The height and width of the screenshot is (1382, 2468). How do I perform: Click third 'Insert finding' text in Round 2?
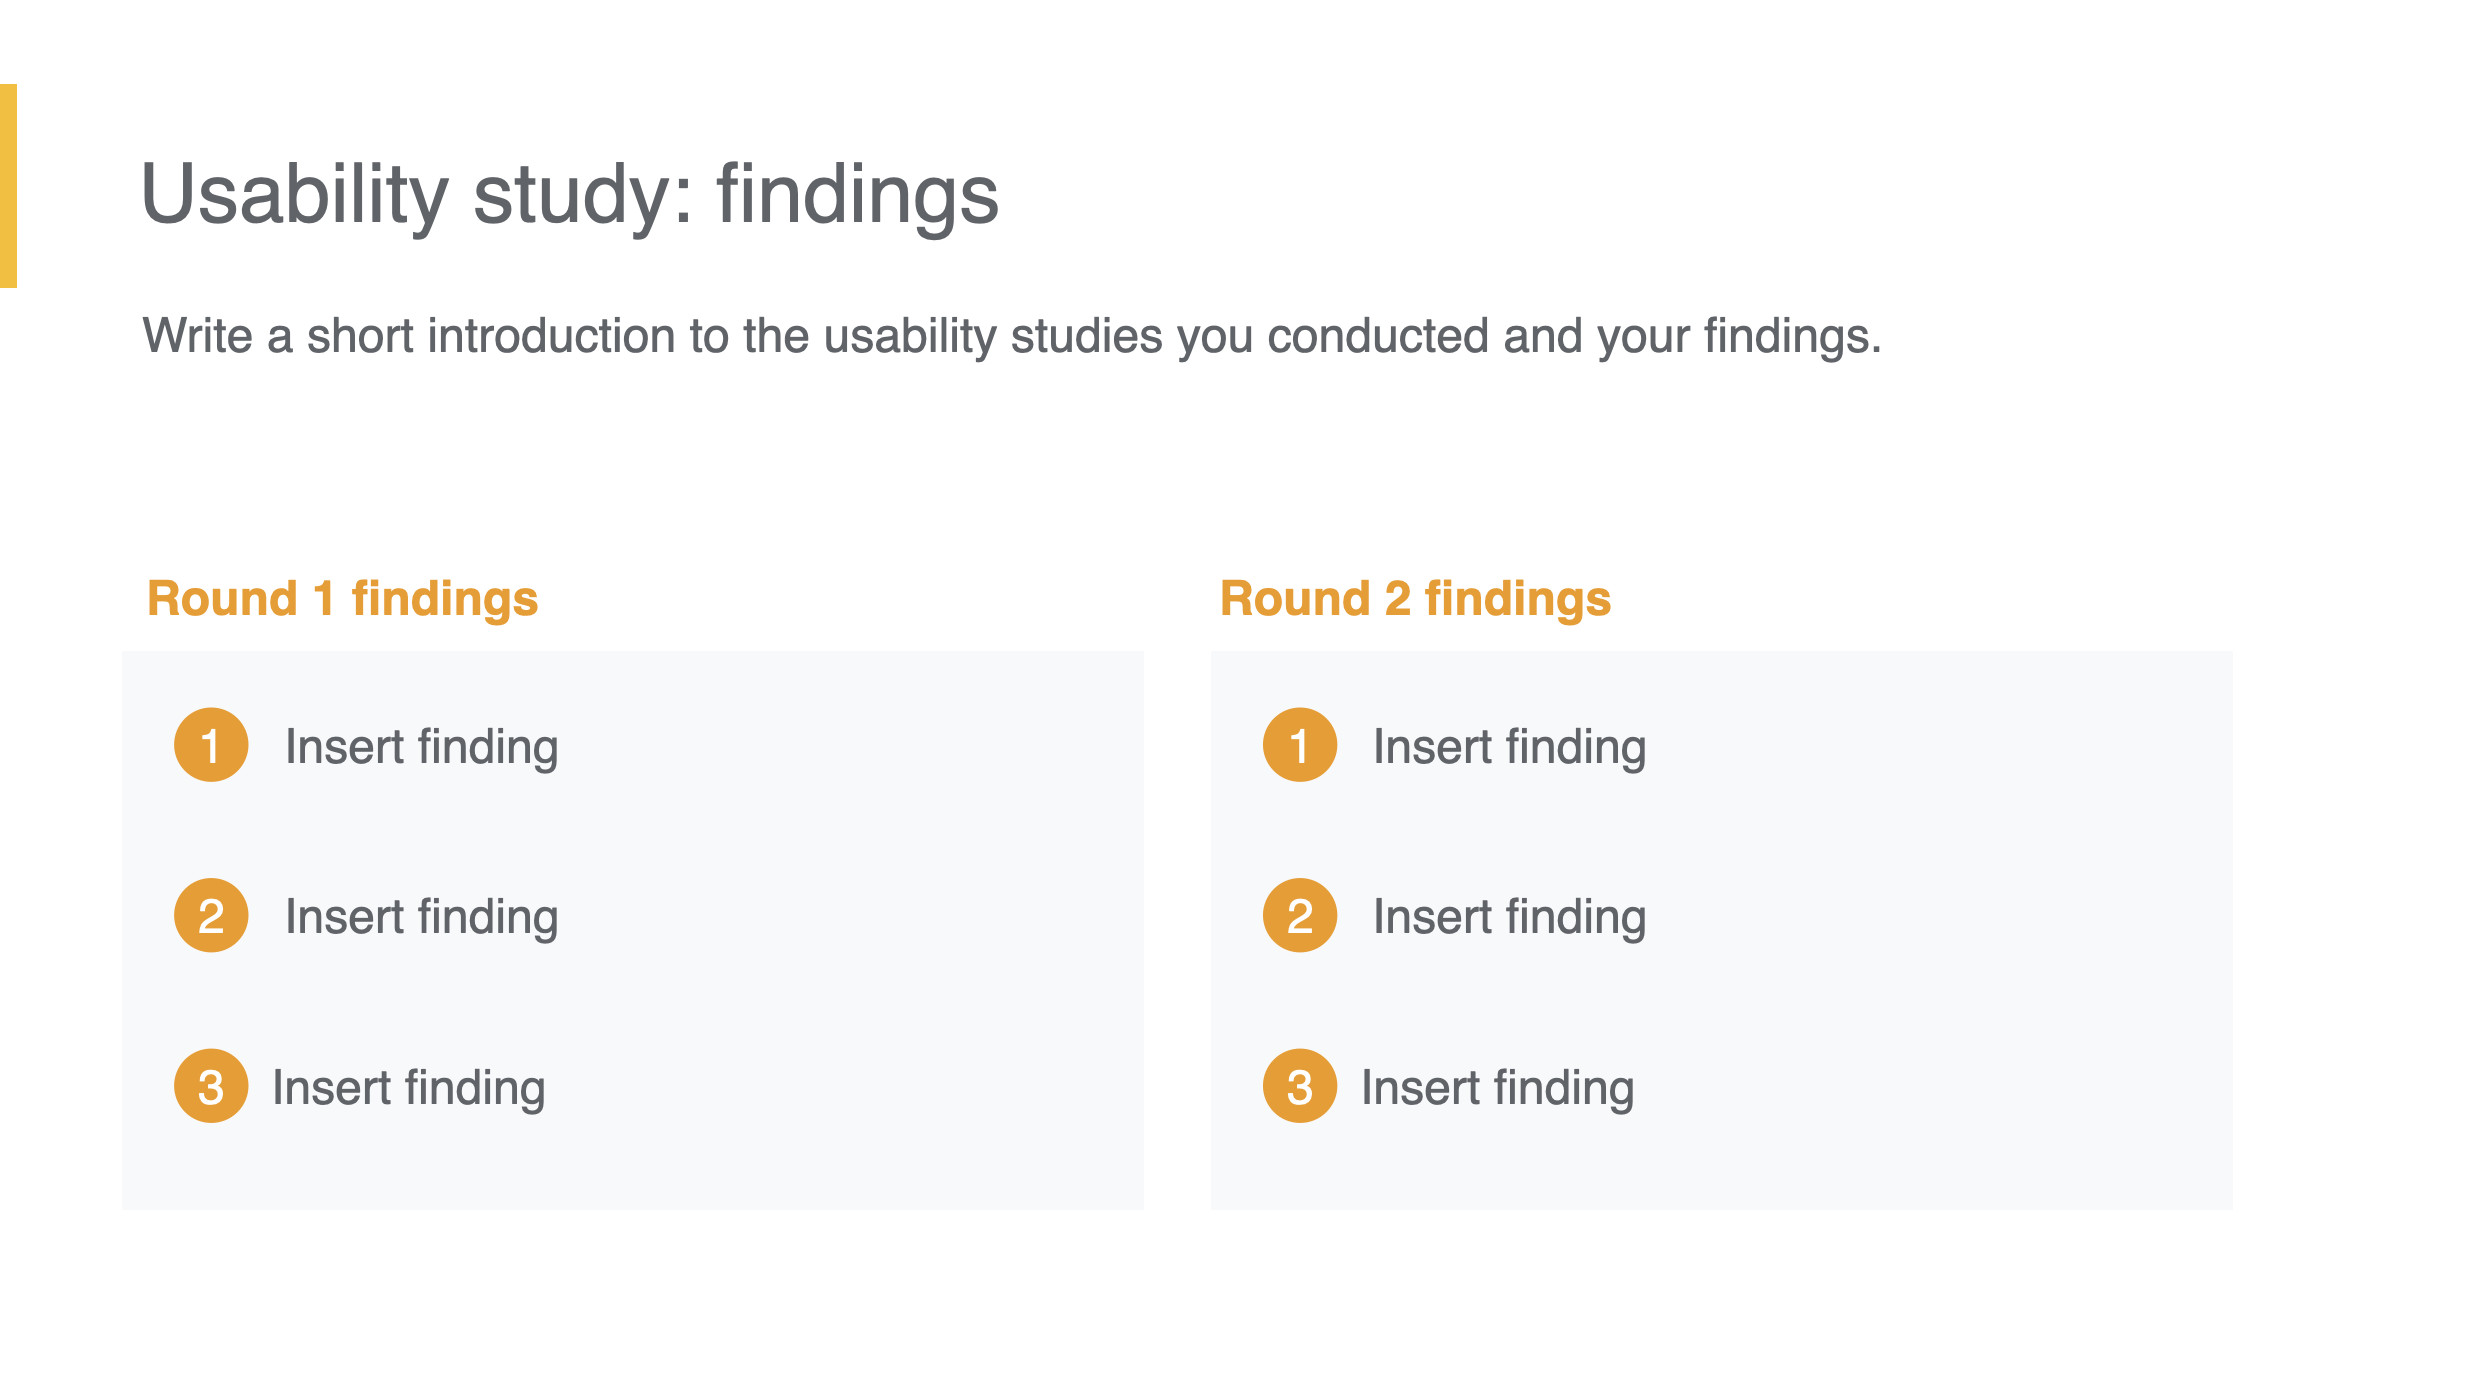pyautogui.click(x=1497, y=1088)
